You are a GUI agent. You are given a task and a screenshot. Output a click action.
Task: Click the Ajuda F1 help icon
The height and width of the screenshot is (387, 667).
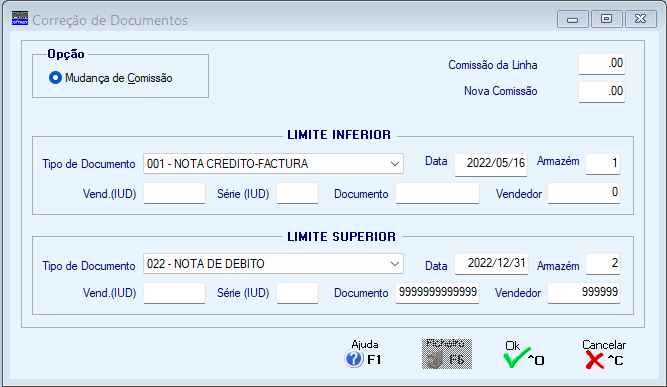click(x=354, y=359)
